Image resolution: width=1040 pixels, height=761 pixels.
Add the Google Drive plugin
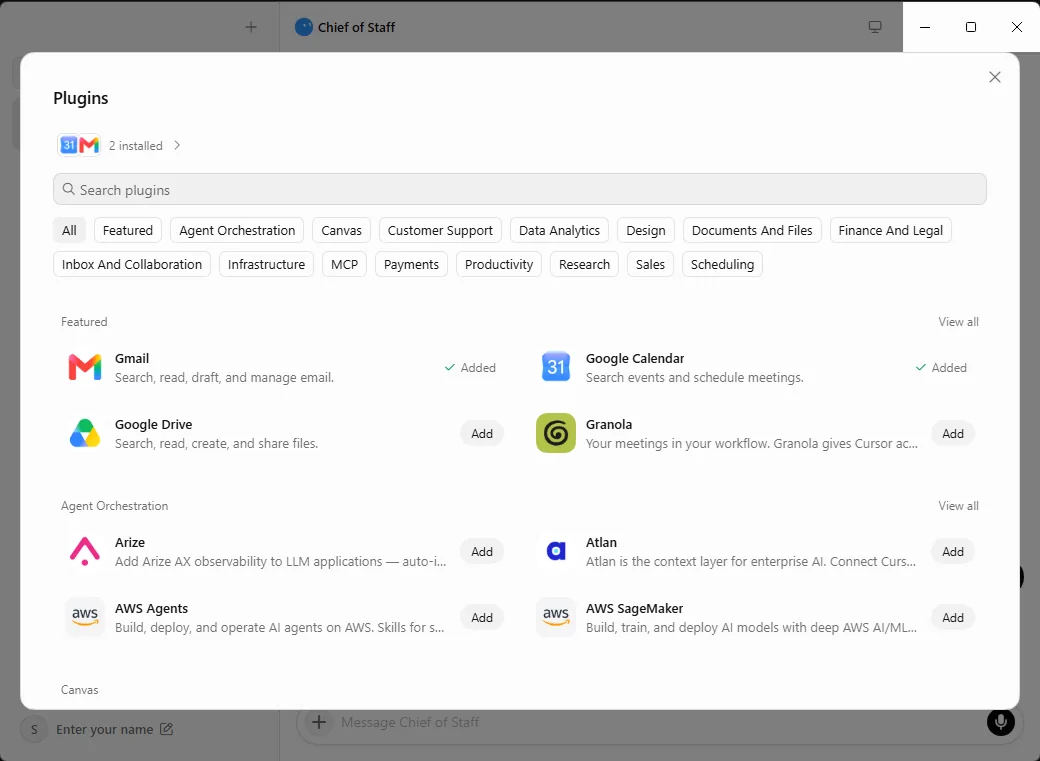[482, 433]
